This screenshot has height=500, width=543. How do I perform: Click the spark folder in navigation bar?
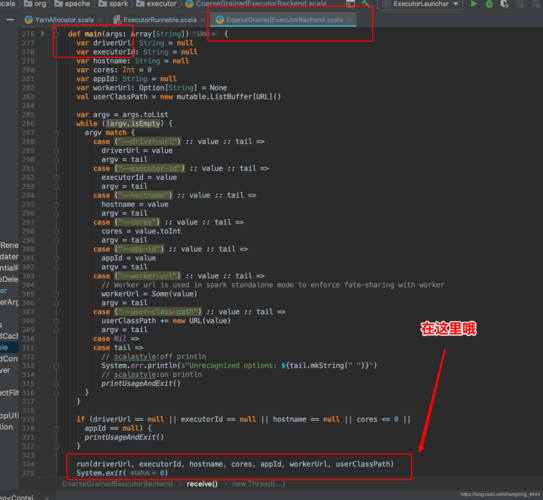[x=114, y=4]
